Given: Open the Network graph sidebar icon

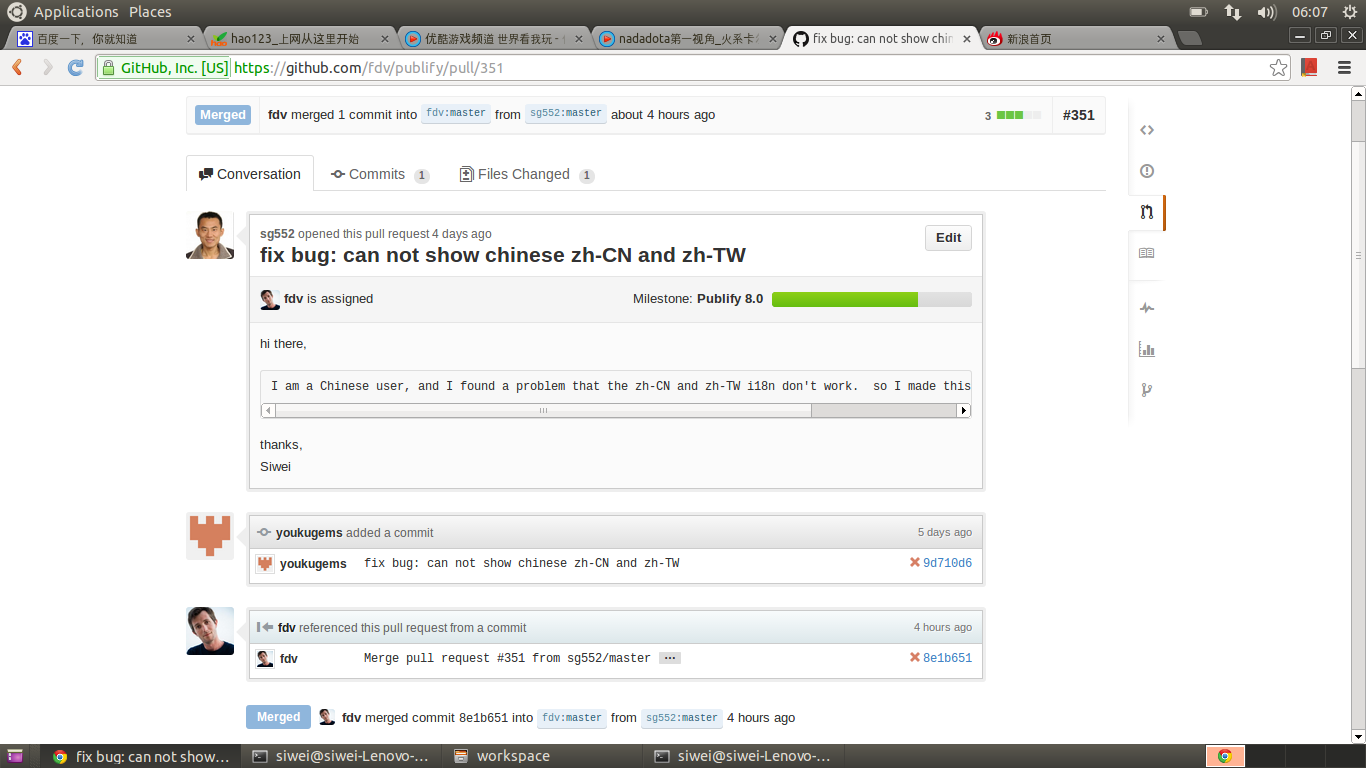Looking at the screenshot, I should [1146, 390].
